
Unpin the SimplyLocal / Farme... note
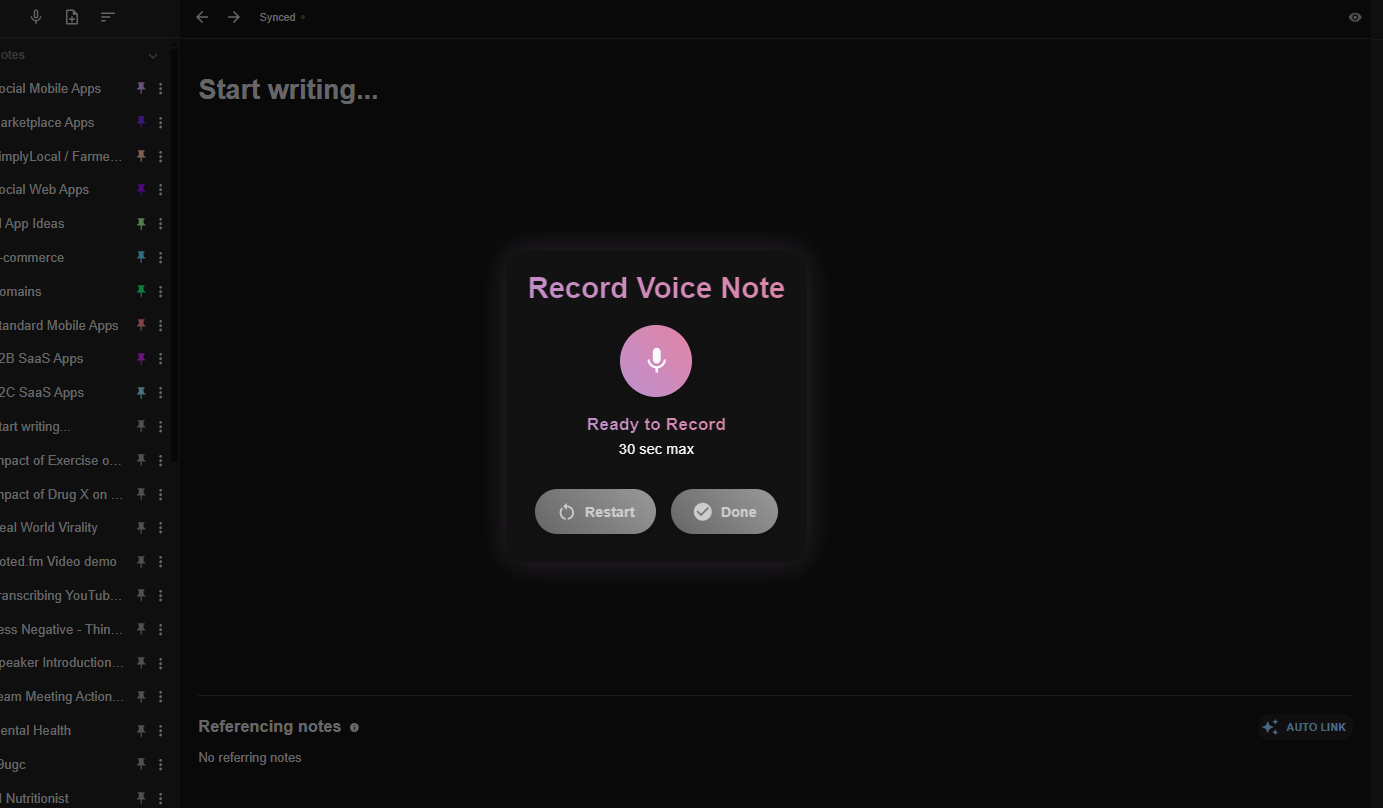pos(141,156)
